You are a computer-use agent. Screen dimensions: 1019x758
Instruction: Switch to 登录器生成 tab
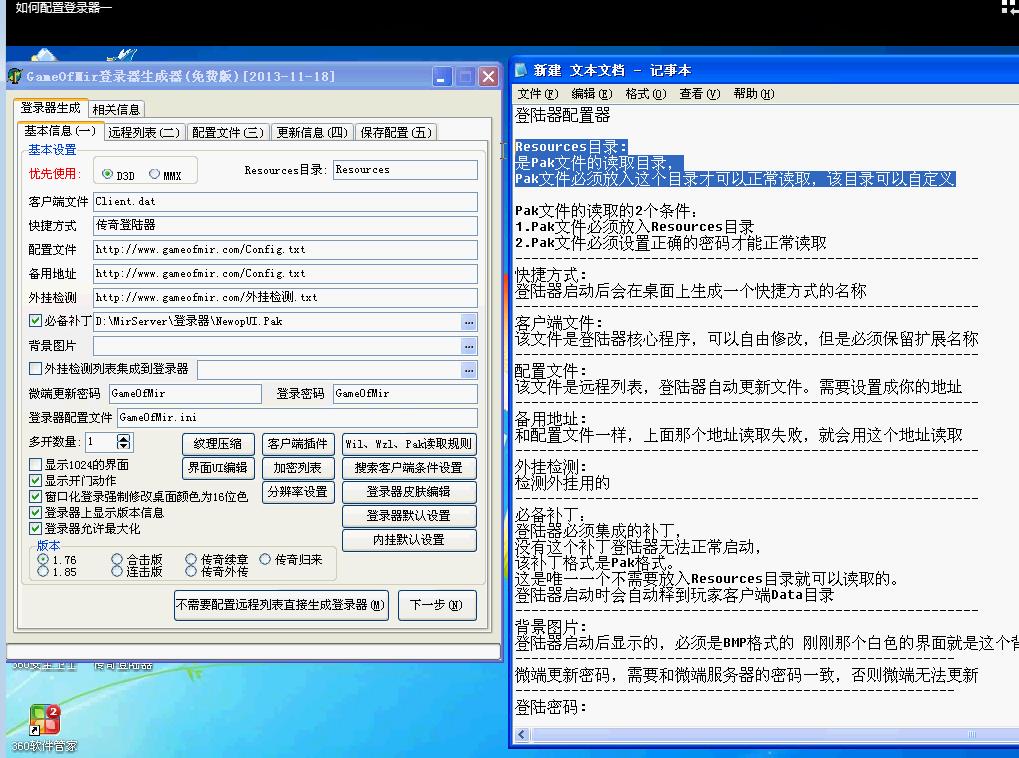(50, 108)
